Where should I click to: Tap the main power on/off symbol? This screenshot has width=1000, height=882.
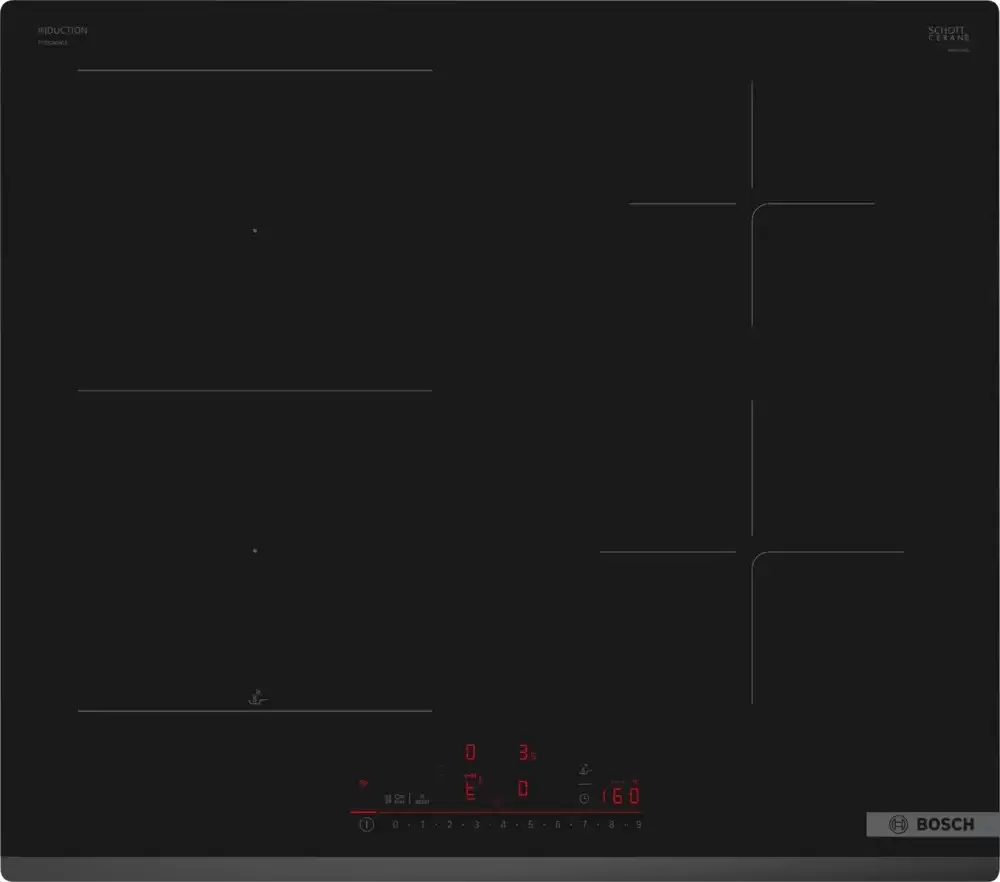(x=367, y=825)
